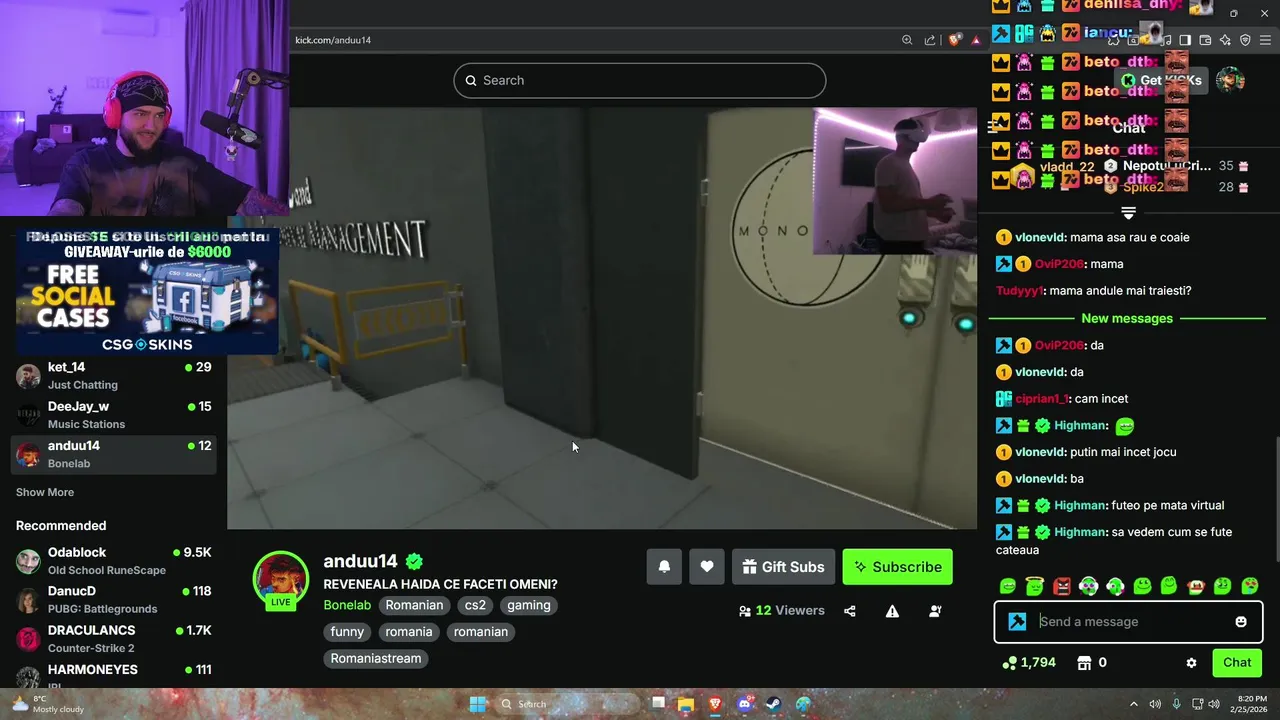Open the emoji picker in message box
The image size is (1280, 720).
pyautogui.click(x=1241, y=622)
